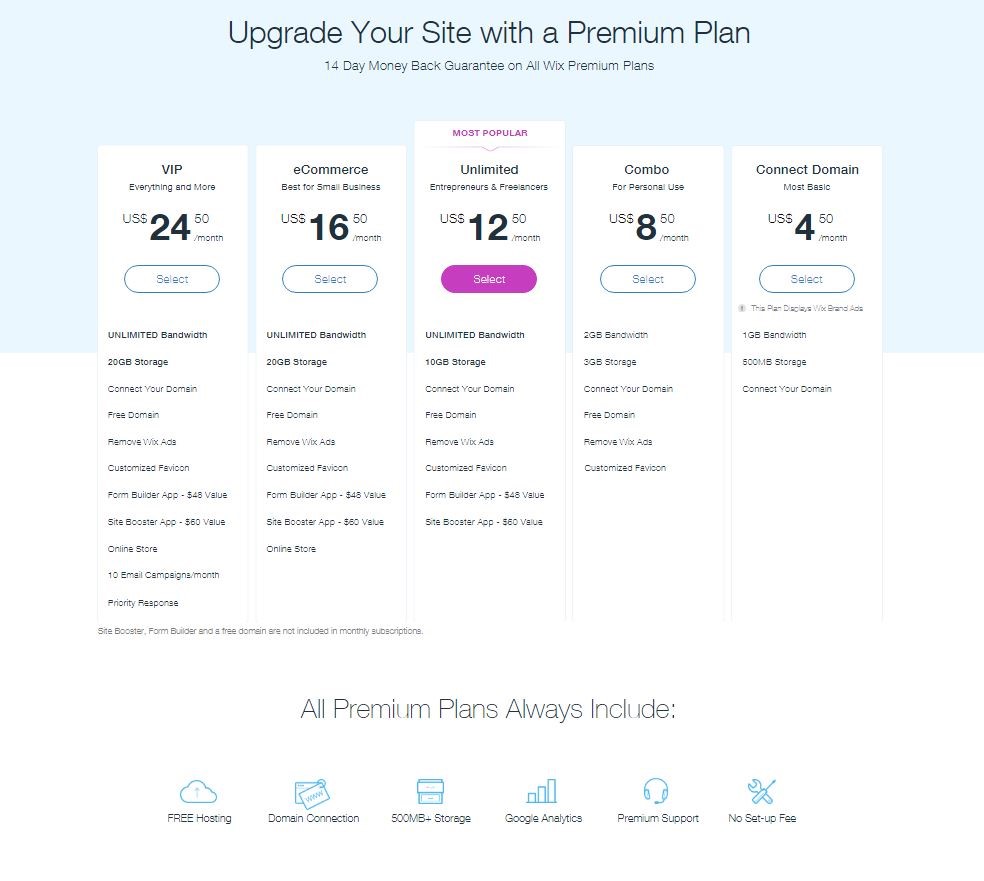Click the FREE Hosting cloud icon
Viewport: 984px width, 881px height.
coord(198,793)
